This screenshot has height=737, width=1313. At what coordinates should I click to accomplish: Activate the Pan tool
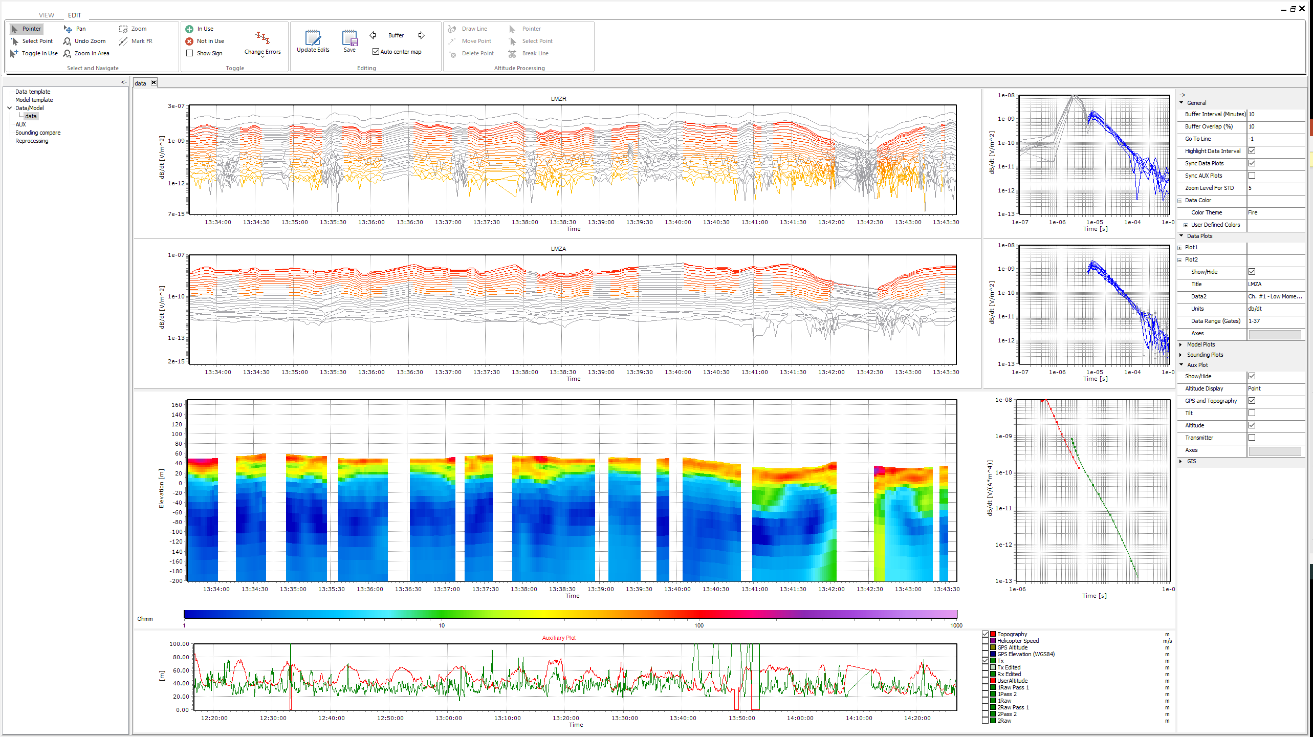pyautogui.click(x=76, y=29)
